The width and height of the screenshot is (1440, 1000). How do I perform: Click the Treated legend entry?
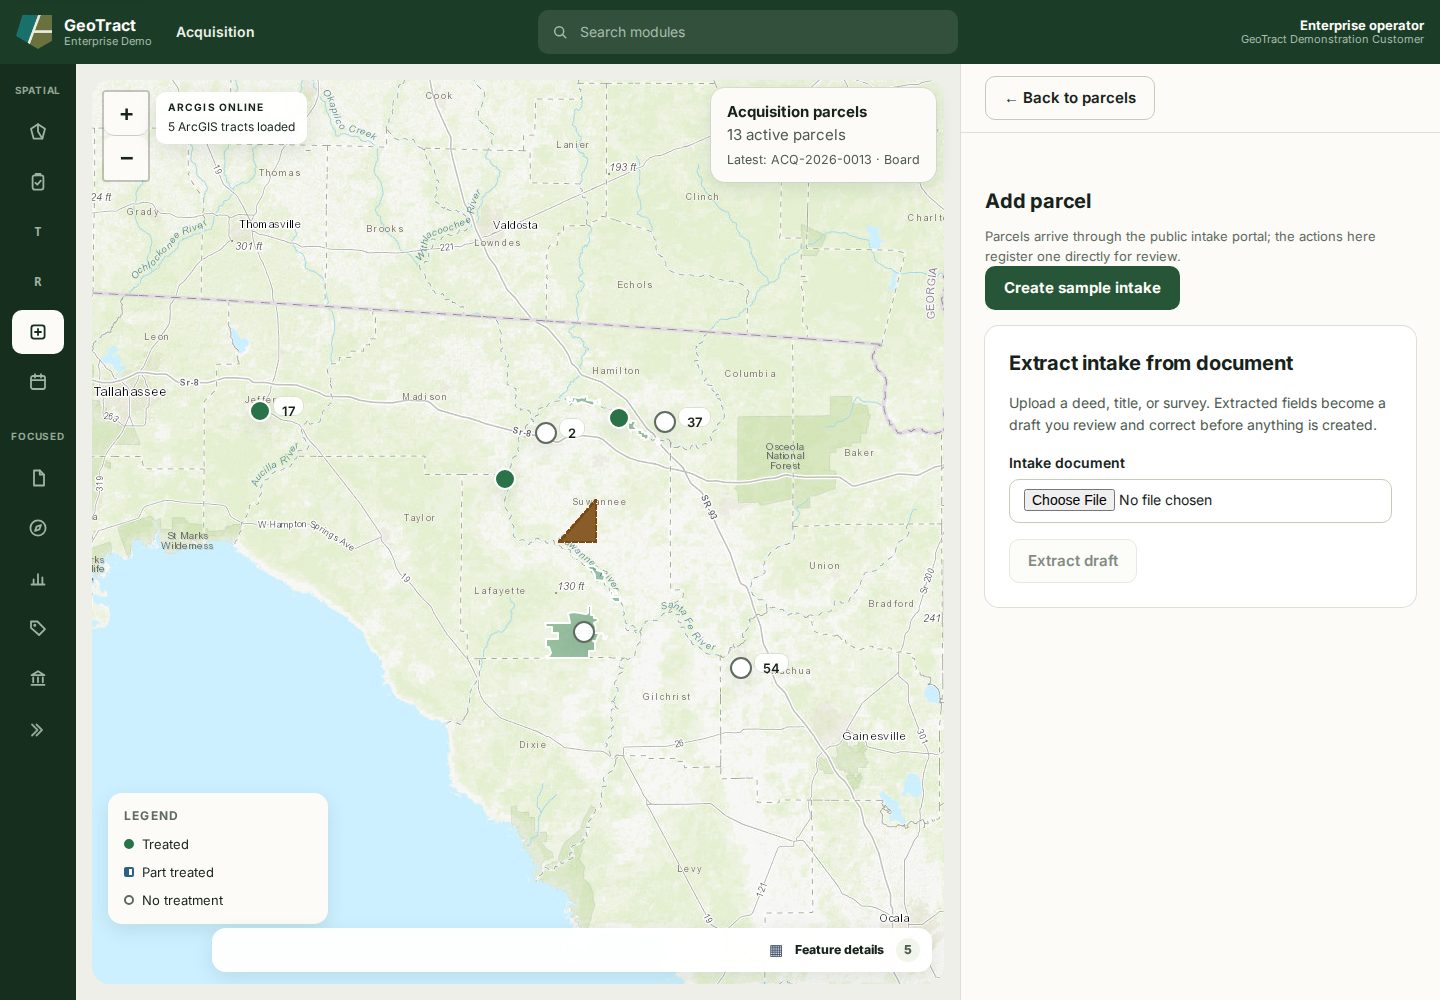(156, 845)
